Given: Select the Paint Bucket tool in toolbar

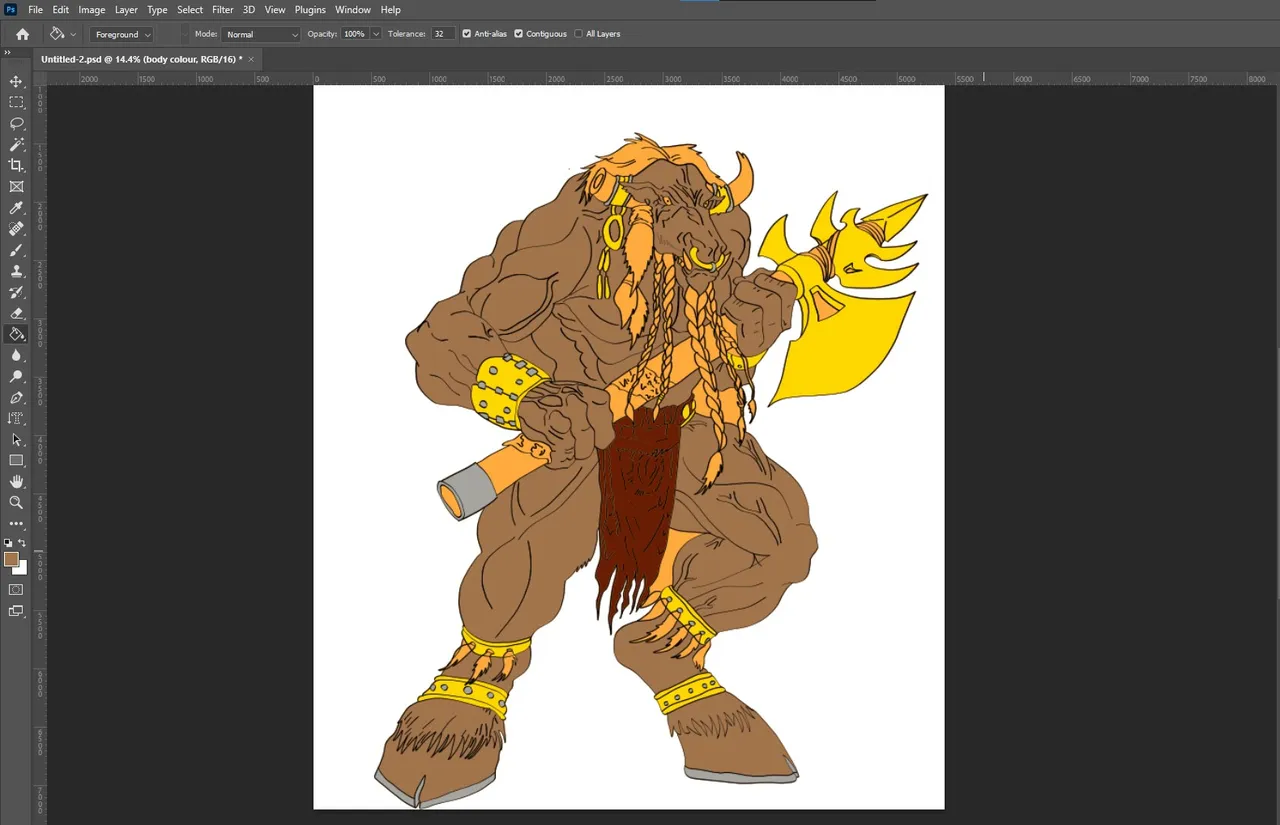Looking at the screenshot, I should pyautogui.click(x=16, y=334).
